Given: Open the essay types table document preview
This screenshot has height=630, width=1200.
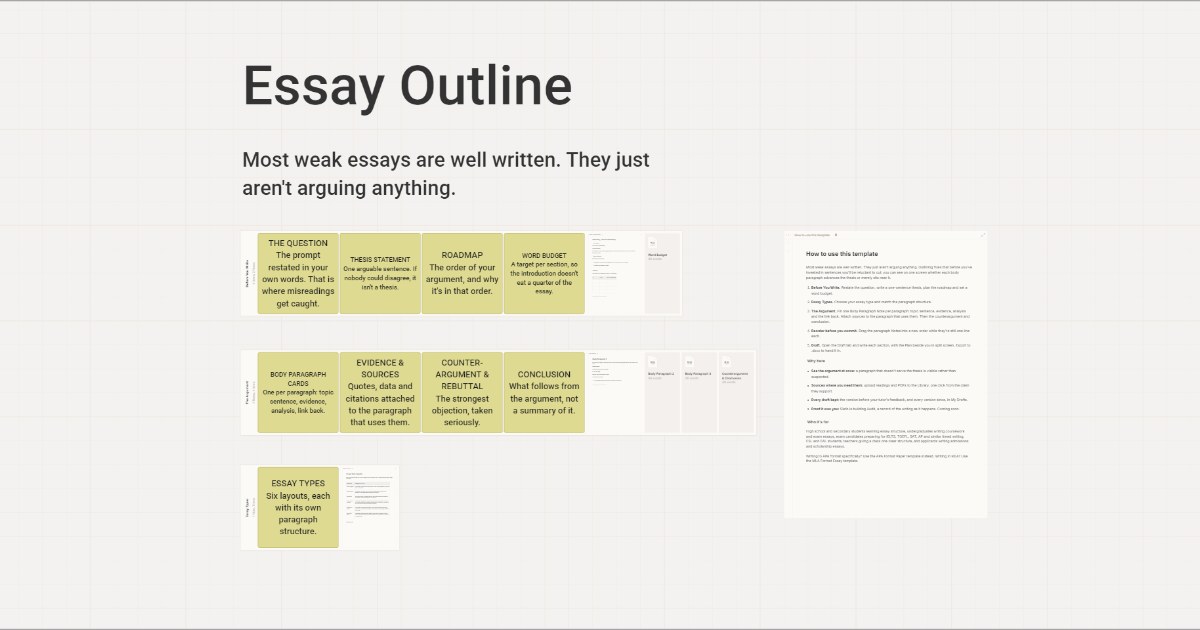Looking at the screenshot, I should (369, 507).
